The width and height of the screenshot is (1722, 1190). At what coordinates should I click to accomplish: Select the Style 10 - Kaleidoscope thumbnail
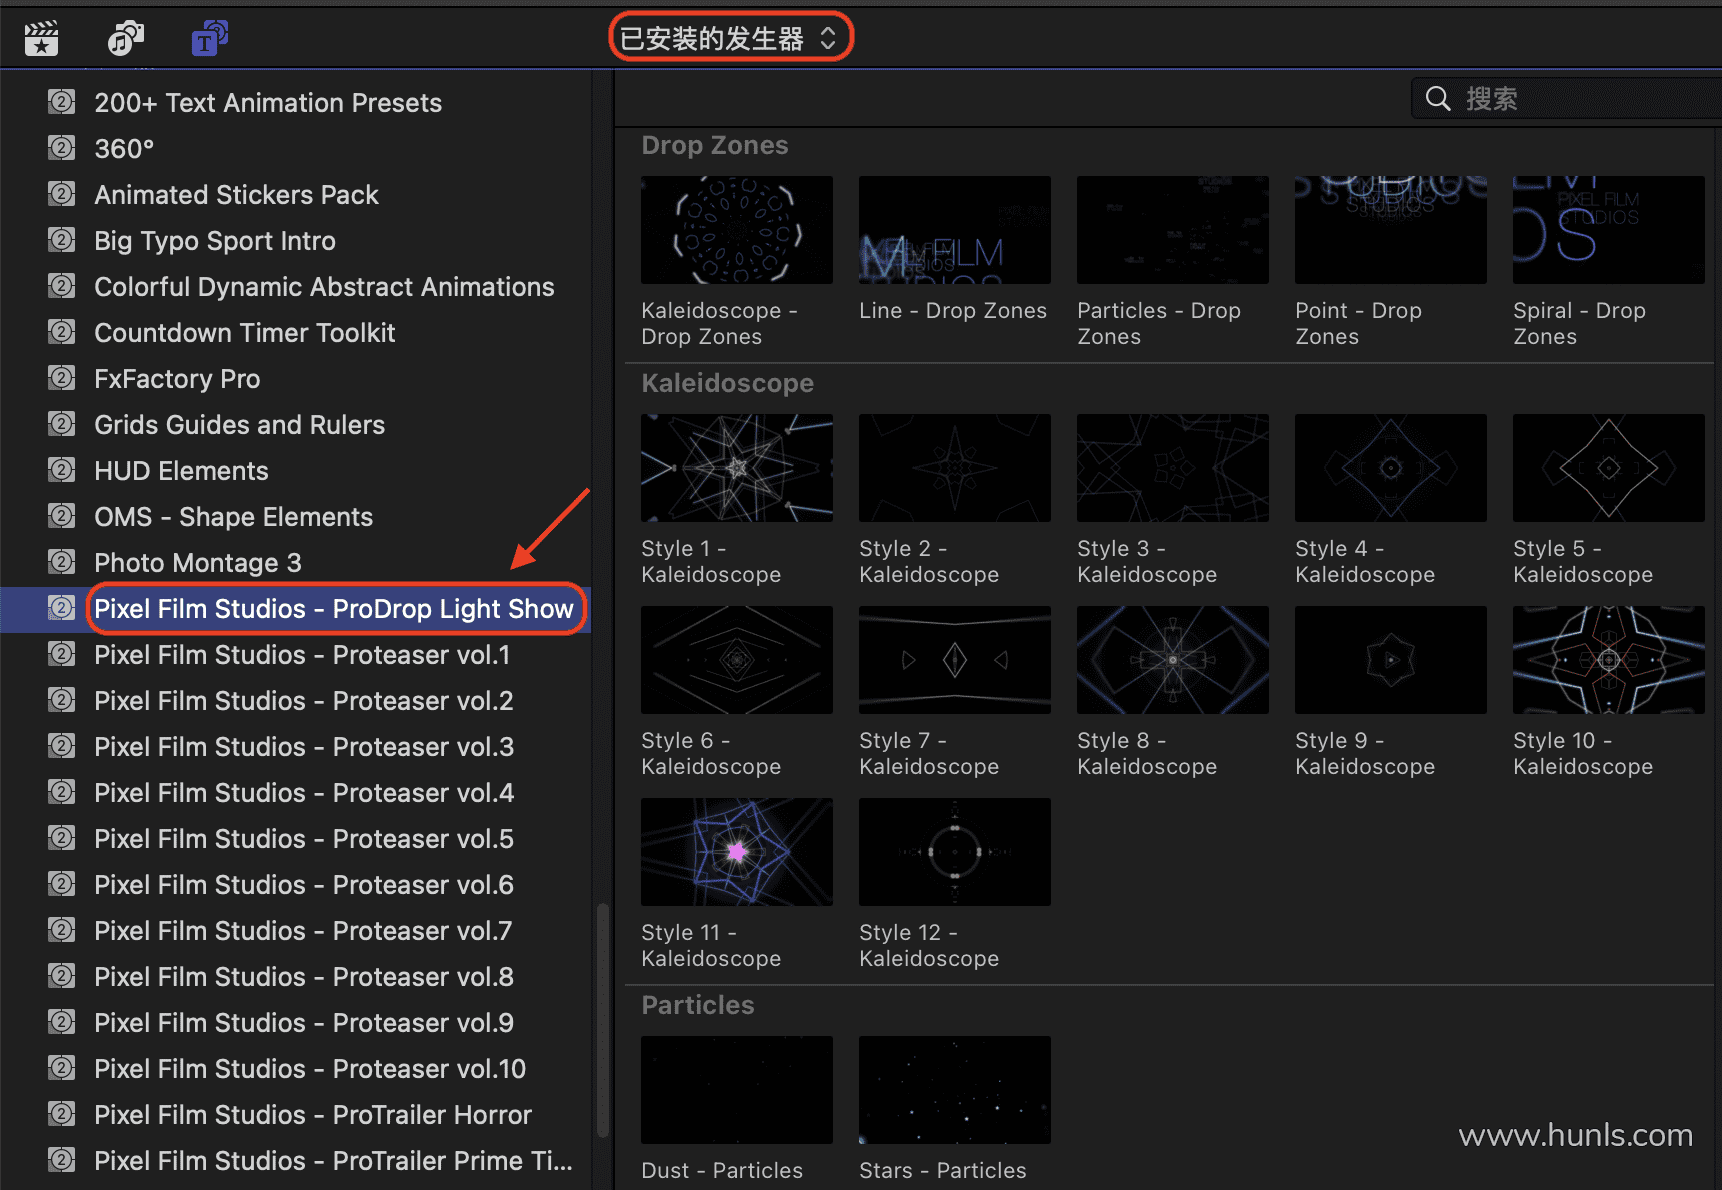[1609, 660]
